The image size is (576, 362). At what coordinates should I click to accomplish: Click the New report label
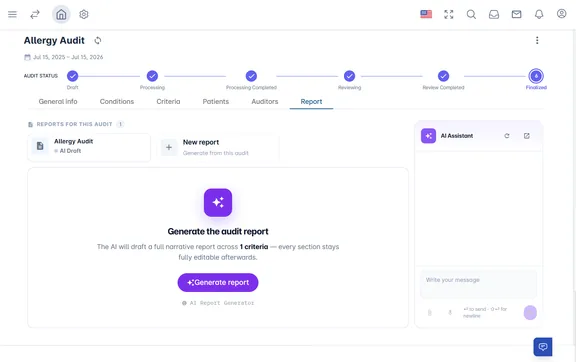tap(201, 142)
